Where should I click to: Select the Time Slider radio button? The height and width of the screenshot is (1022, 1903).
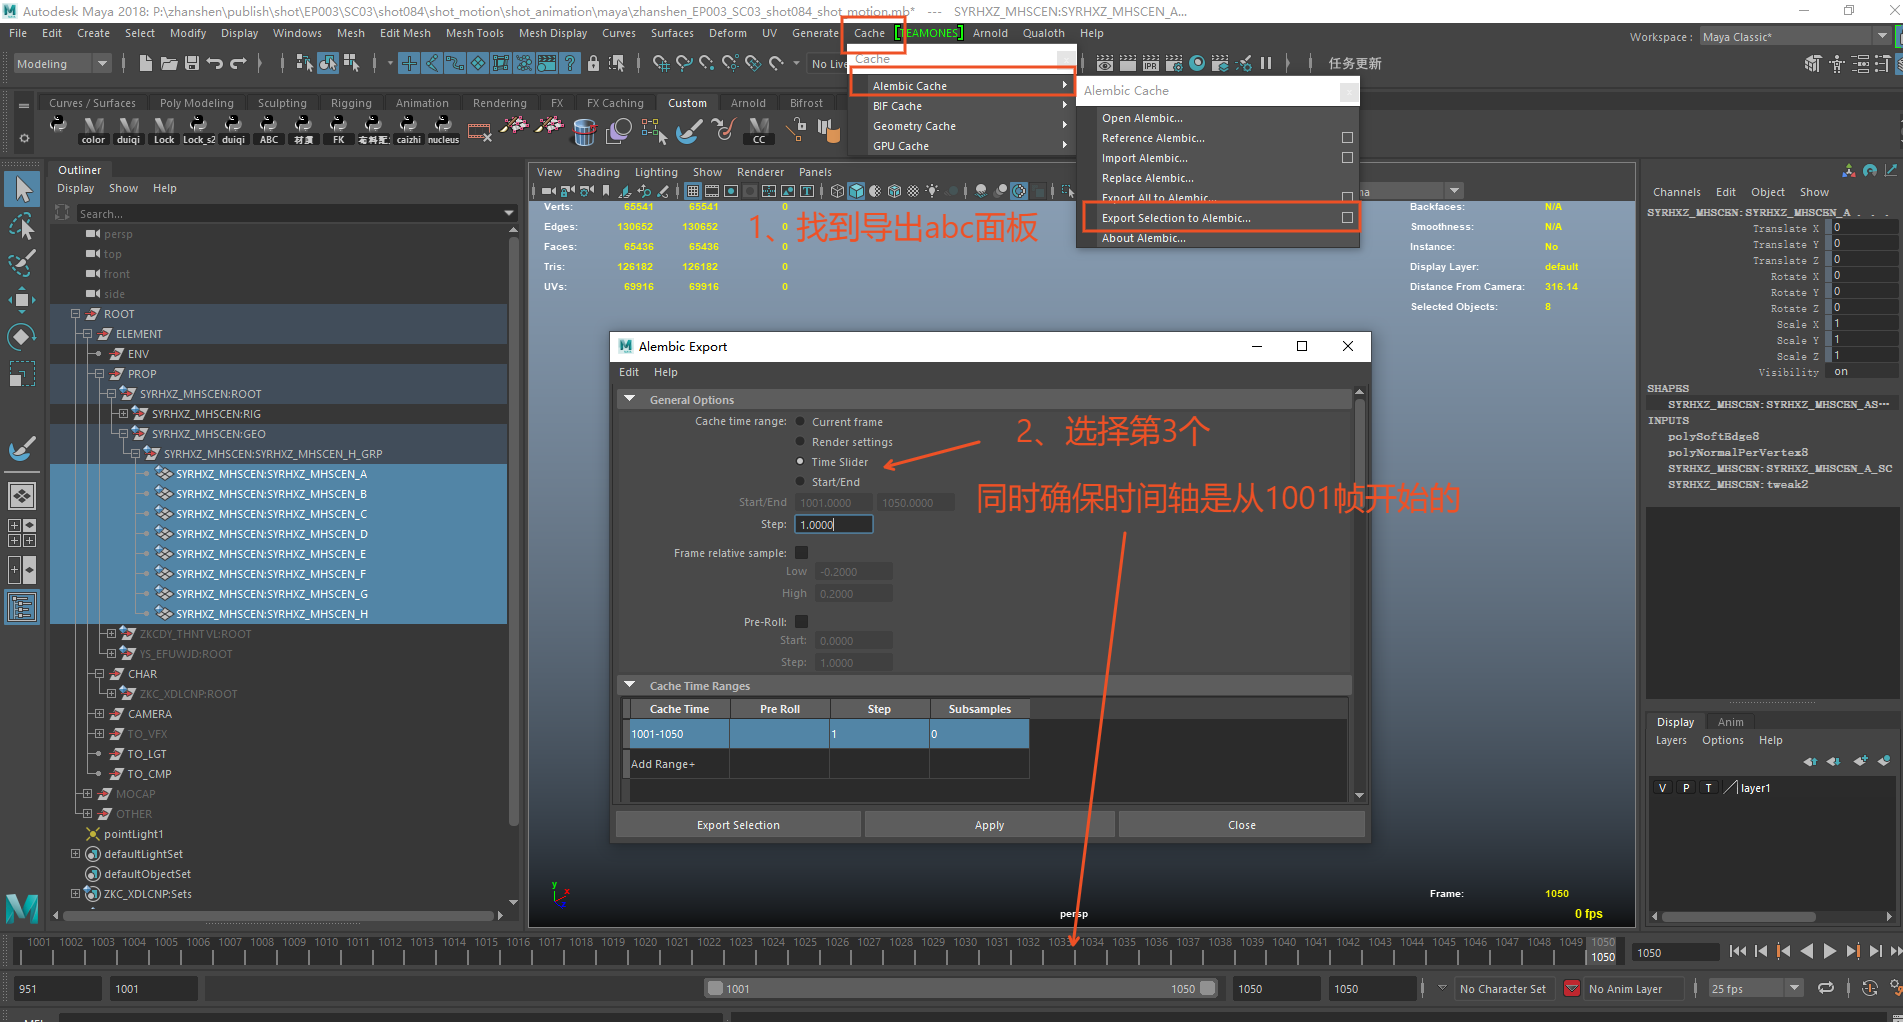(x=800, y=462)
